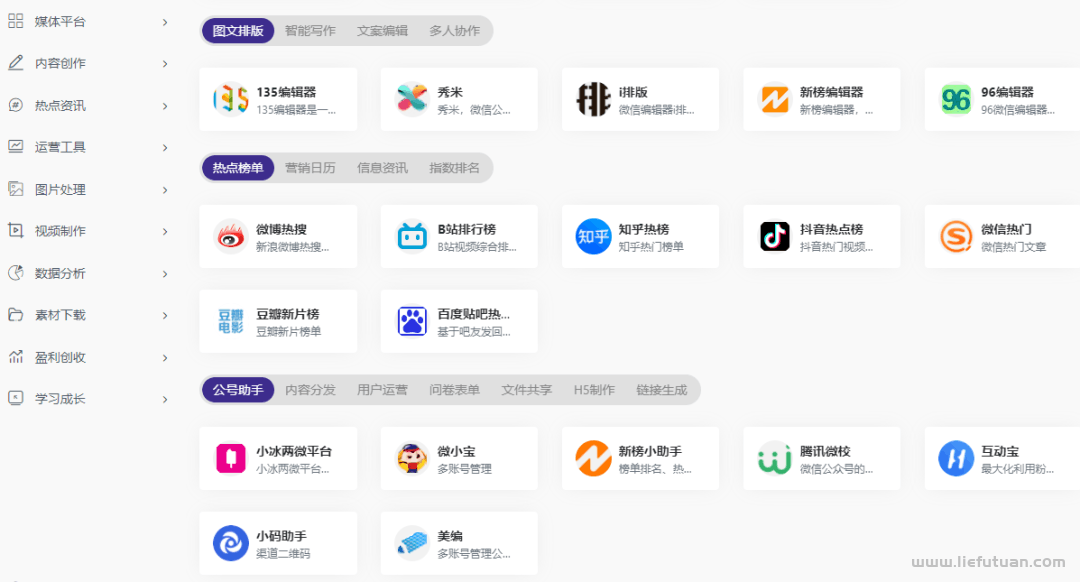
Task: Expand the 学习成长 chevron arrow
Action: [x=165, y=399]
